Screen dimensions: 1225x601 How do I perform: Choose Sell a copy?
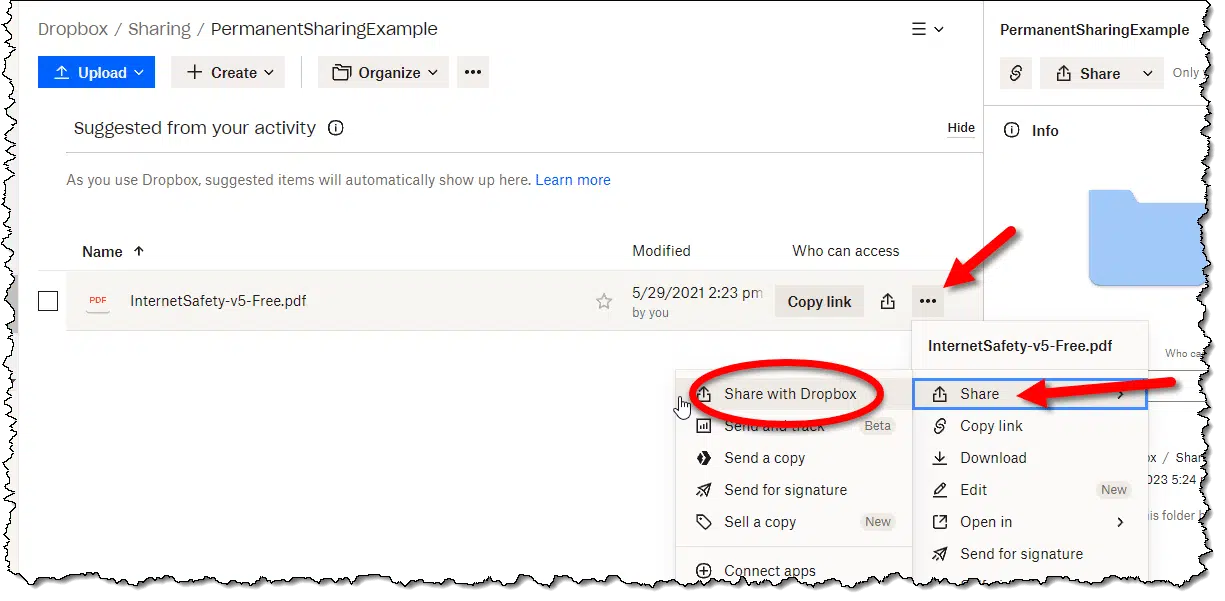793,522
